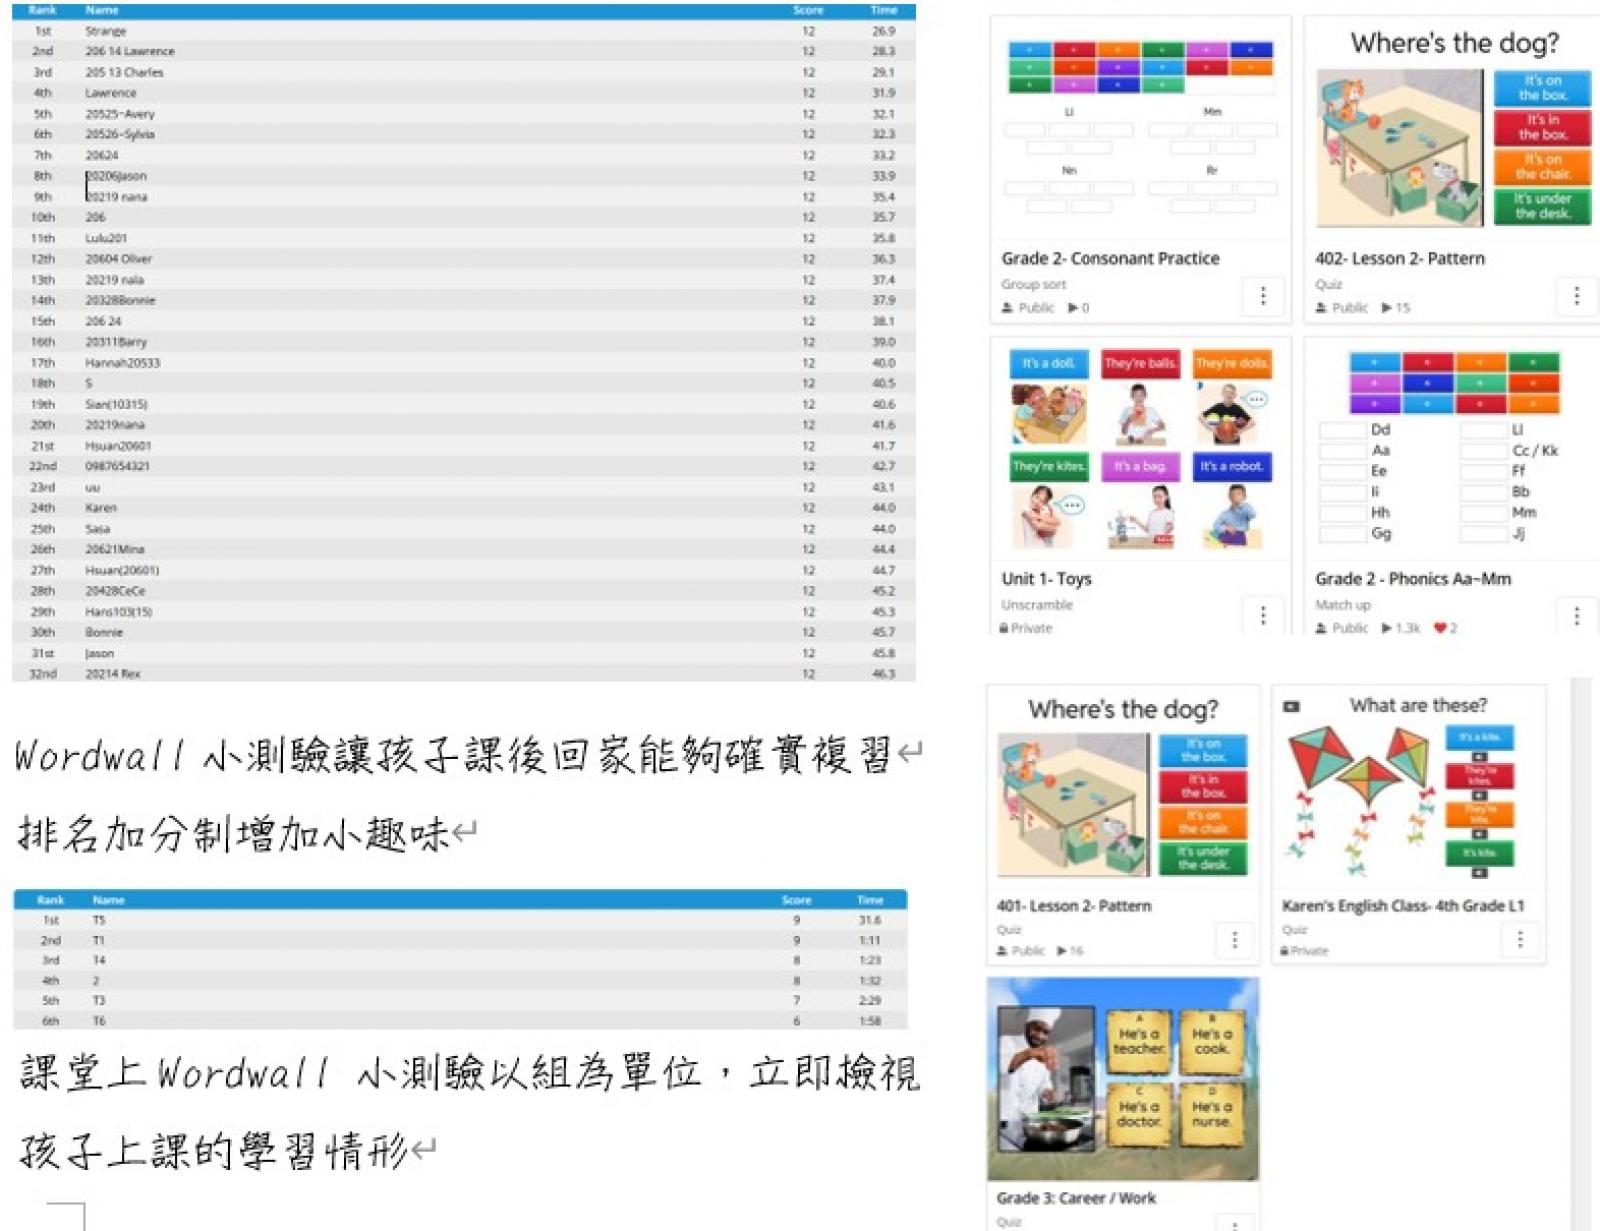Click the play count icon on 402- Lesson 2

[1387, 308]
